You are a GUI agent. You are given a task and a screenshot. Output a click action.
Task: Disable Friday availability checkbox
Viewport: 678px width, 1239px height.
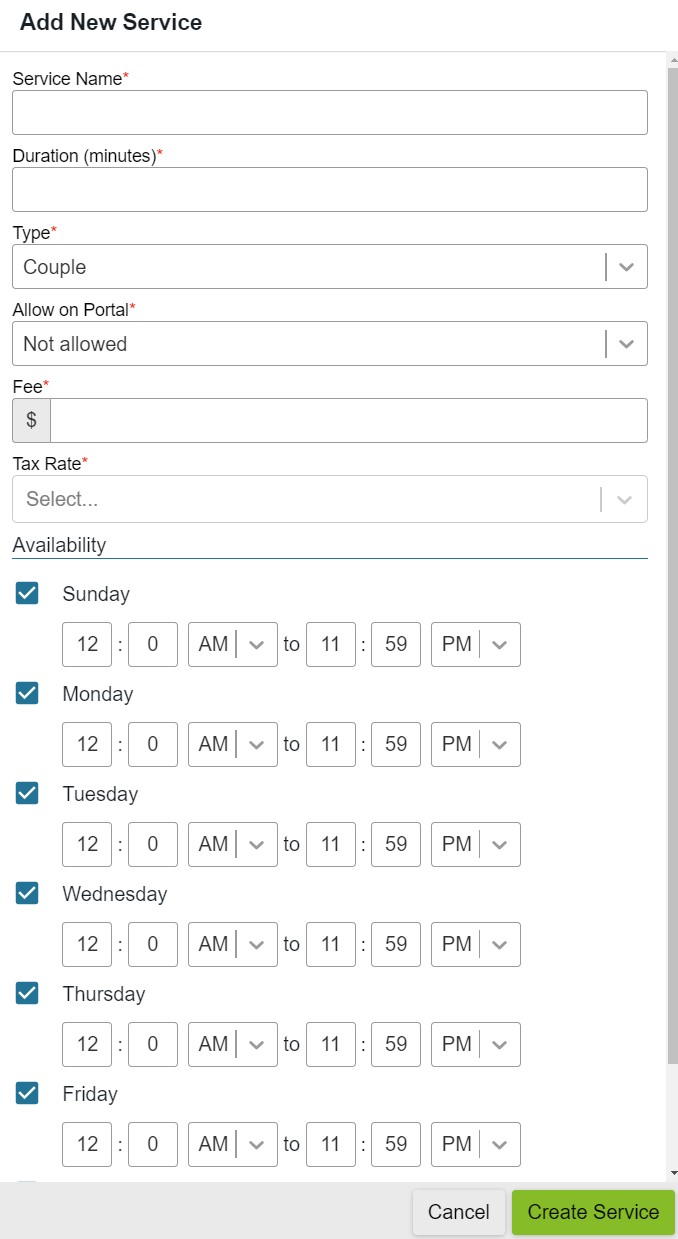coord(27,1093)
